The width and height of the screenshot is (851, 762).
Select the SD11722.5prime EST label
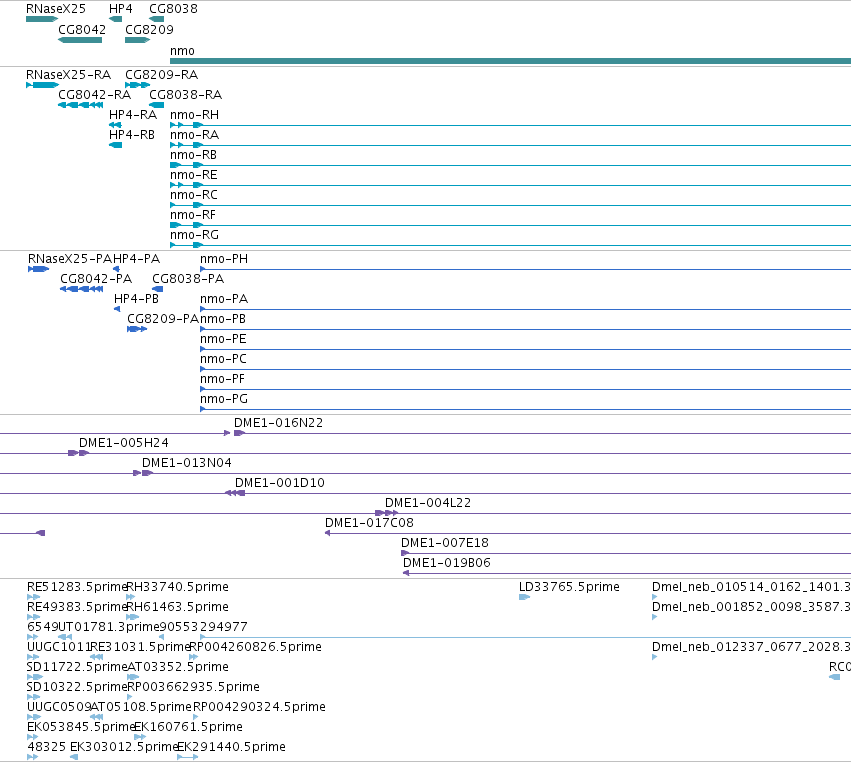77,668
